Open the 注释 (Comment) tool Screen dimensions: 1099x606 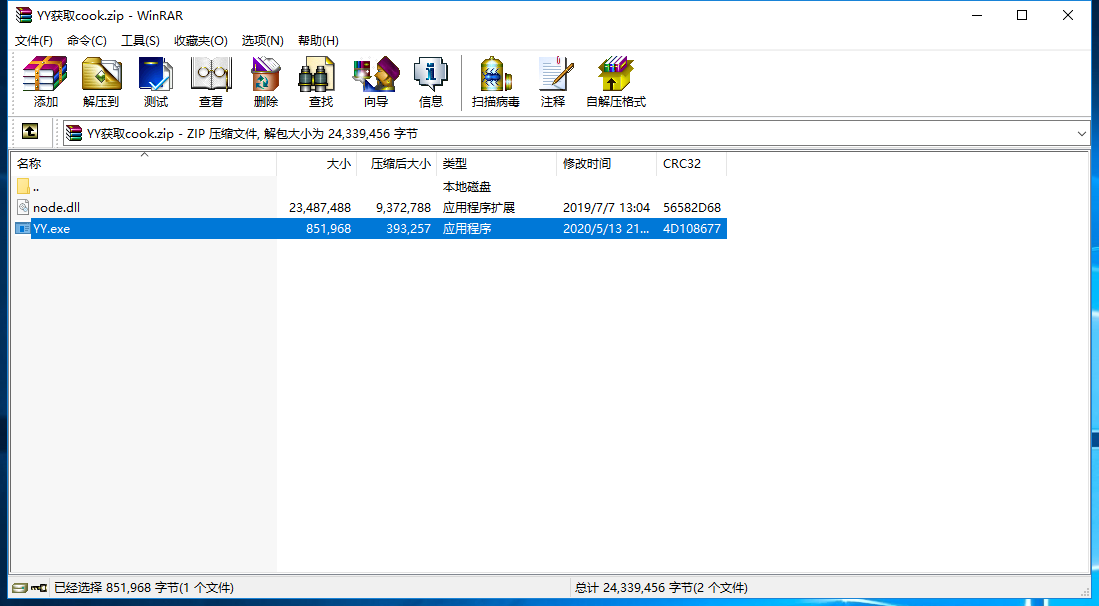point(553,82)
